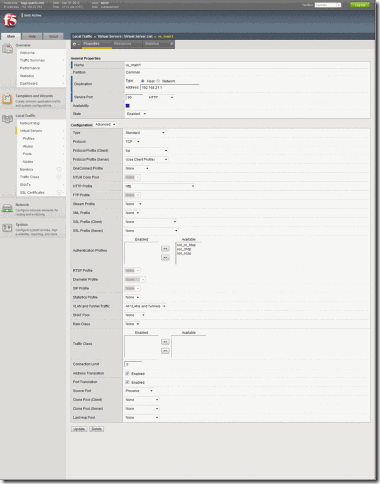Select the Host destination type radio
The width and height of the screenshot is (380, 484).
tap(143, 81)
